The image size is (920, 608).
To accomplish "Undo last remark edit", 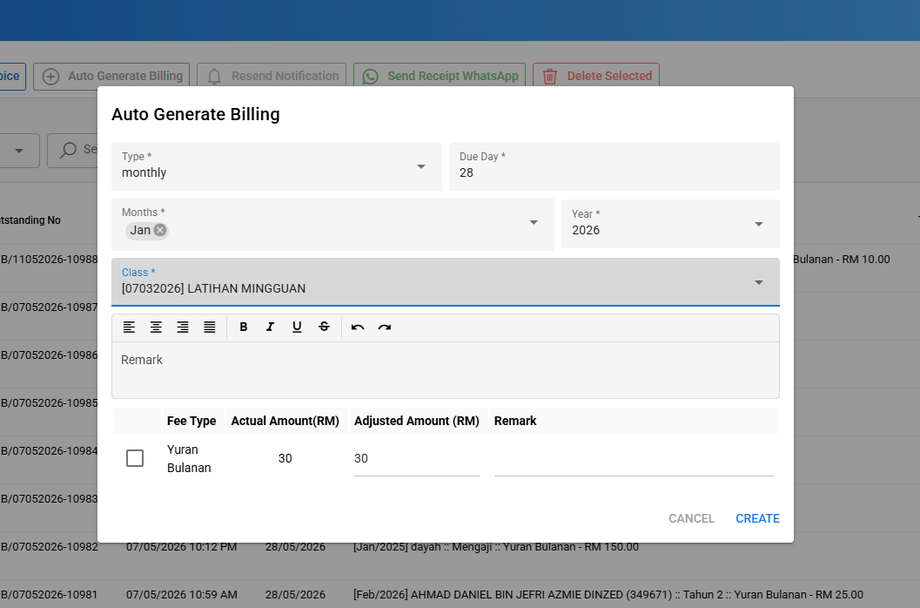I will click(357, 327).
